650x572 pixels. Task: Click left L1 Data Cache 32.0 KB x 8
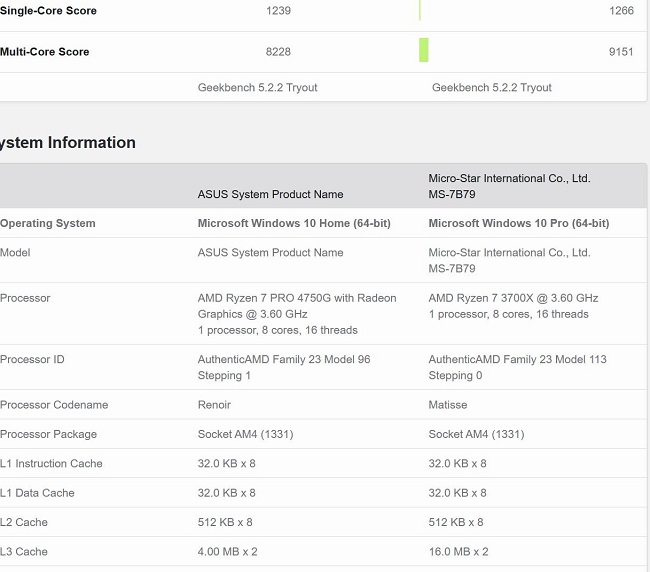click(226, 493)
